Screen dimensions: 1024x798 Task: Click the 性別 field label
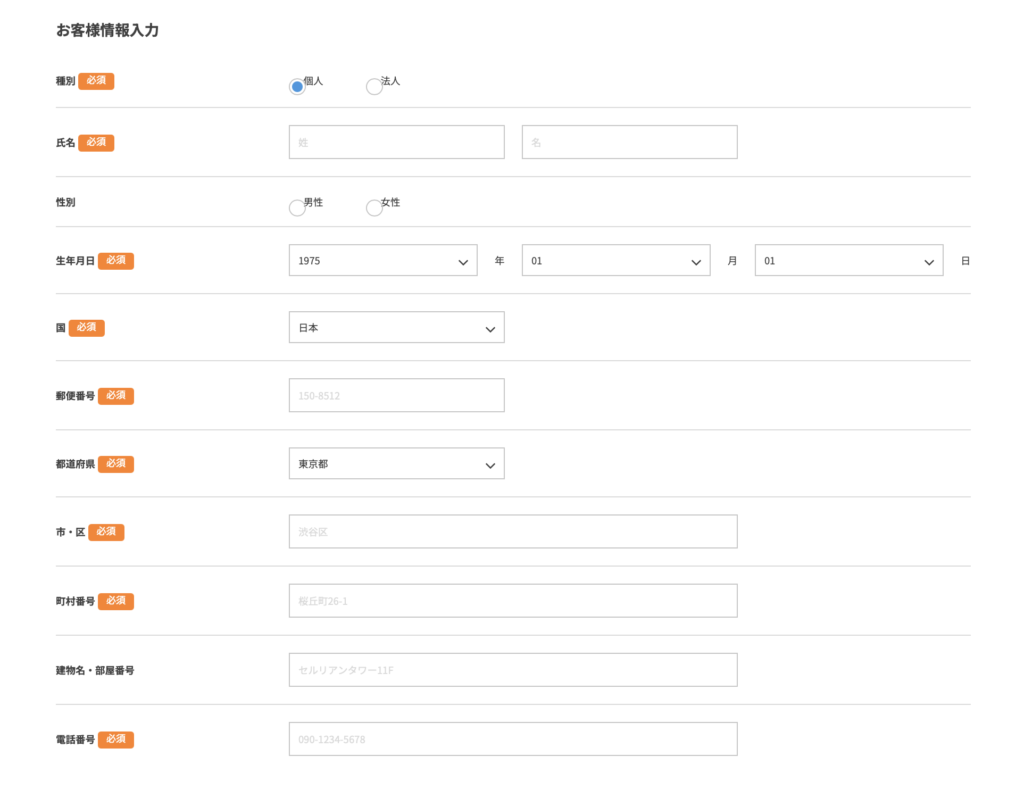pos(65,202)
